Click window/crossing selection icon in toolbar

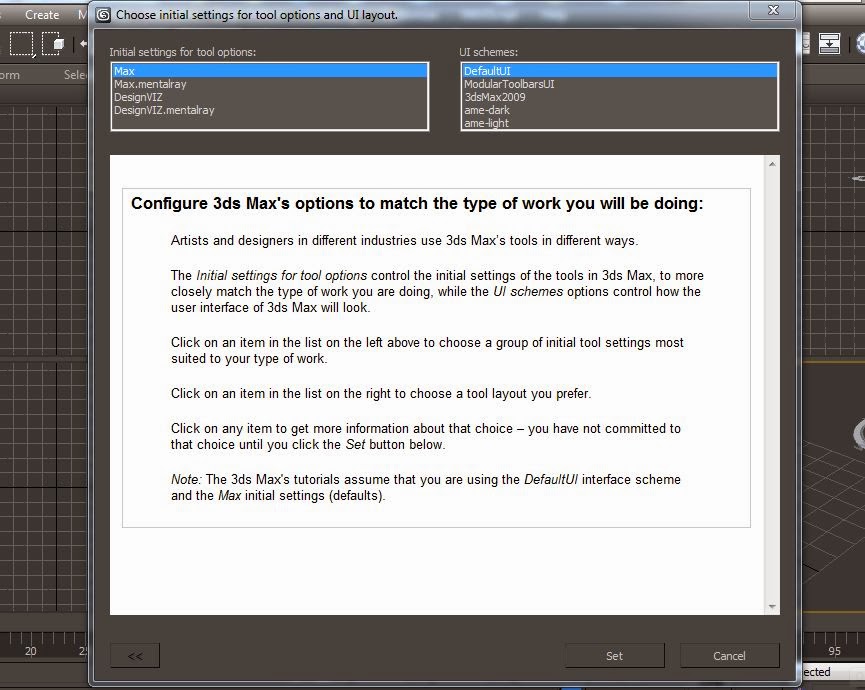coord(54,44)
